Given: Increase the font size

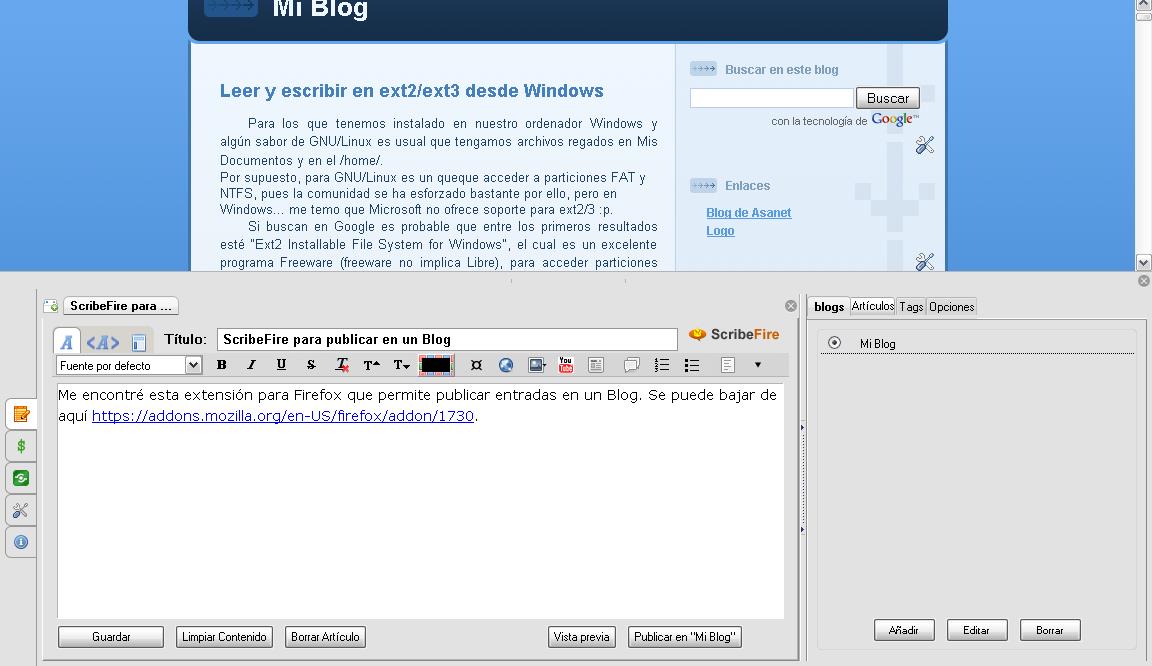Looking at the screenshot, I should (x=372, y=365).
